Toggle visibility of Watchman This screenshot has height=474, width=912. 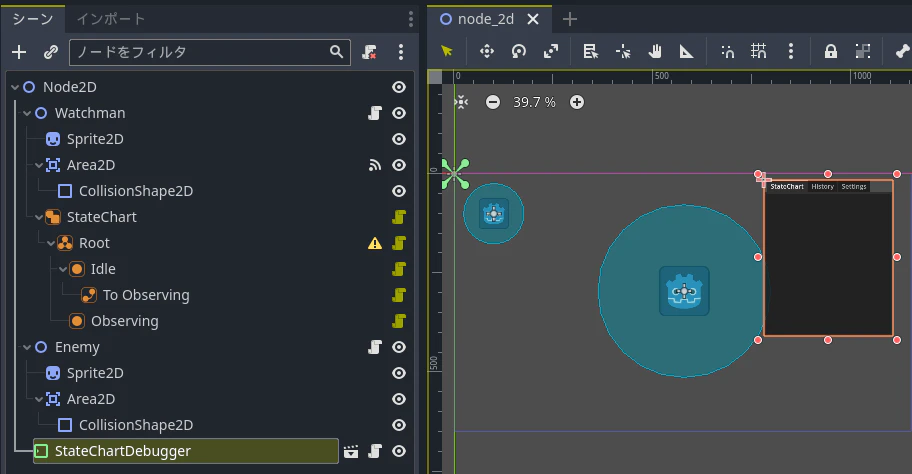(x=398, y=113)
